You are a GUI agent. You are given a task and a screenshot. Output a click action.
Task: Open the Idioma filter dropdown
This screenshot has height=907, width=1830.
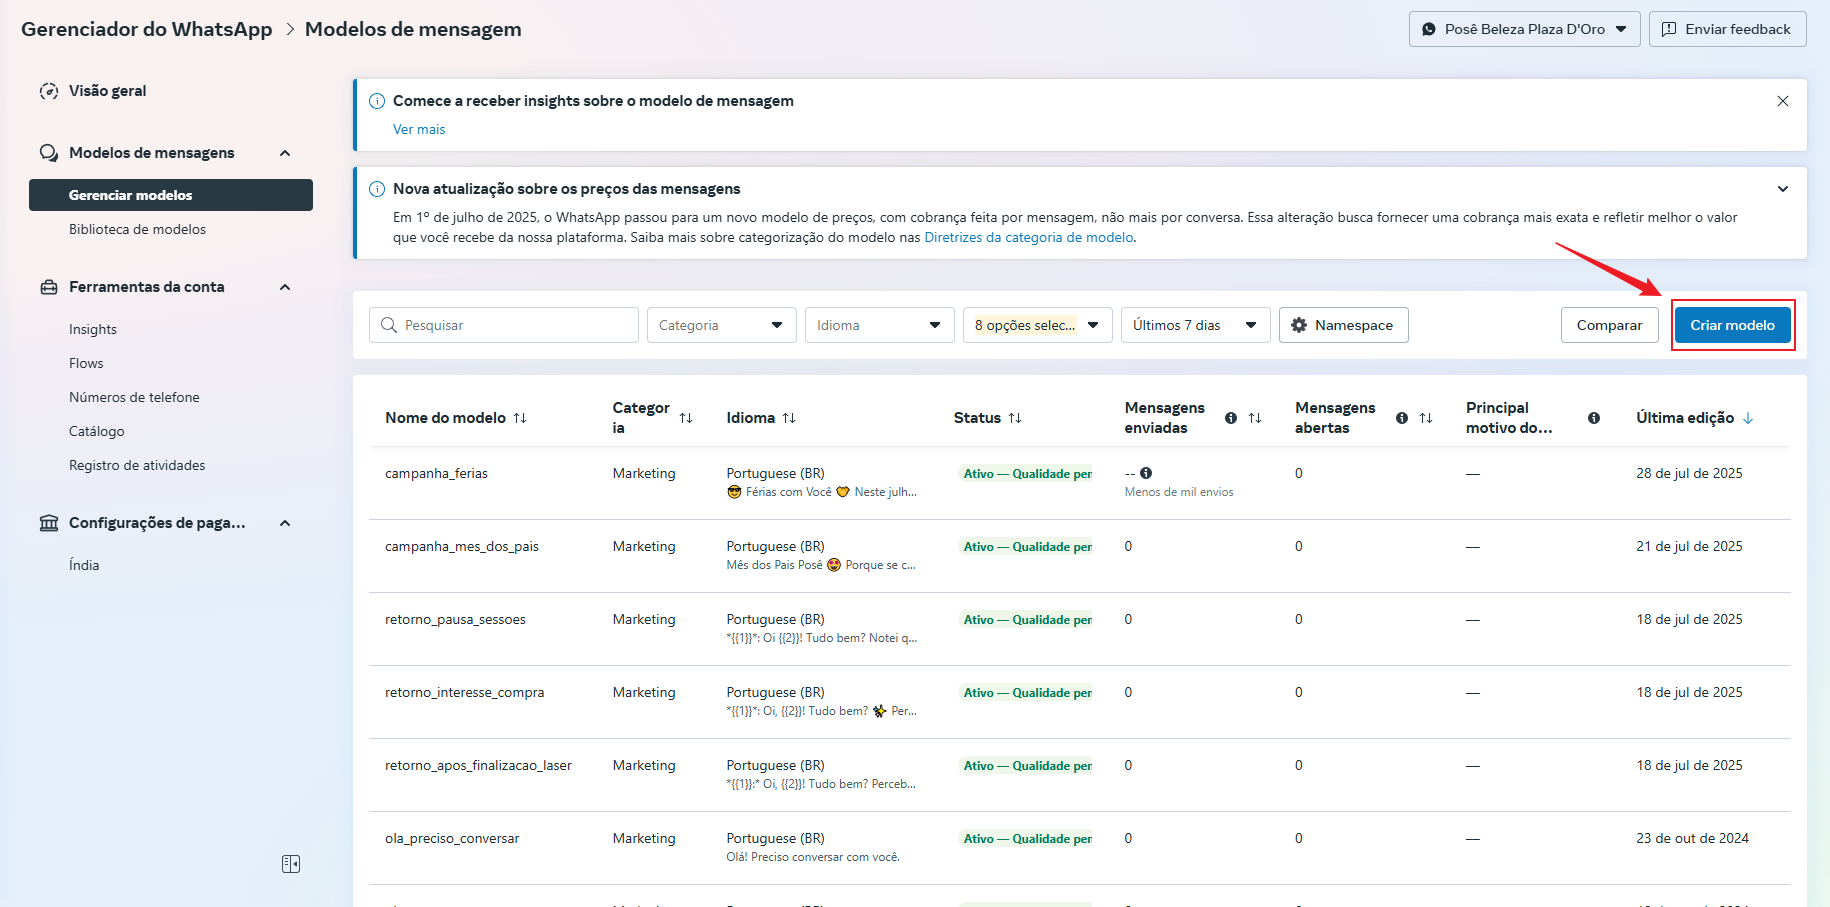879,325
